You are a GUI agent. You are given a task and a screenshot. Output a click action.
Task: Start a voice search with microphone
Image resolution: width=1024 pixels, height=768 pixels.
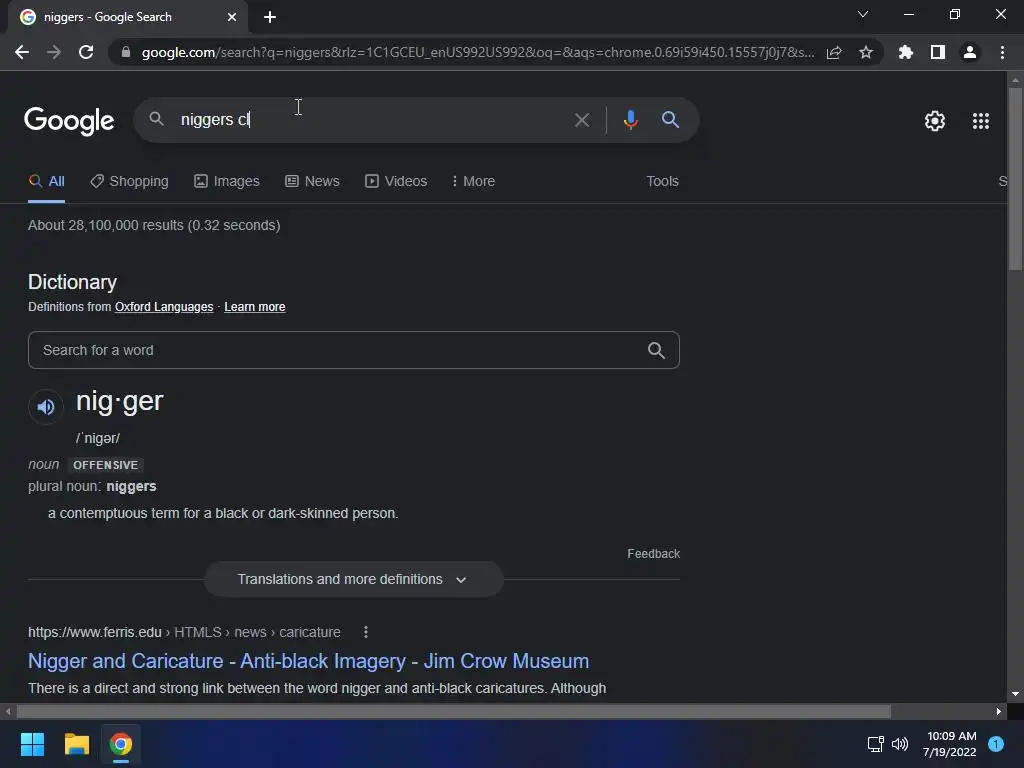click(630, 120)
